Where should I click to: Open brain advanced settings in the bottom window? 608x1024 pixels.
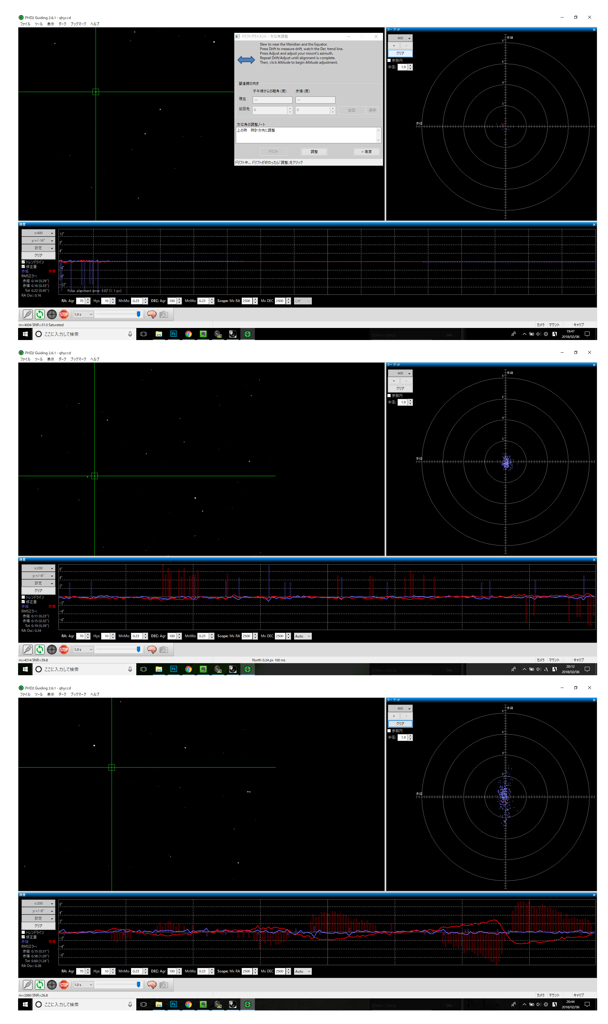[x=152, y=984]
